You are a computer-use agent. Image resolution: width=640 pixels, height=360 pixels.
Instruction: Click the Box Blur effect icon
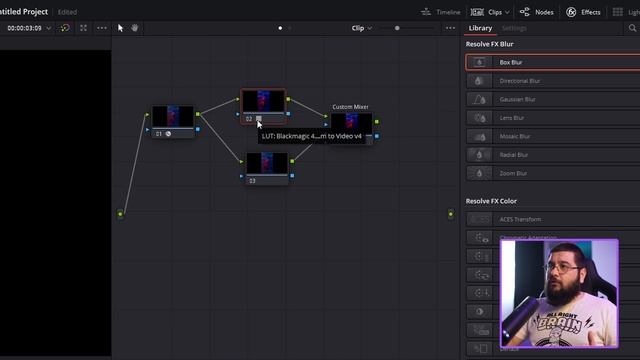pos(479,62)
